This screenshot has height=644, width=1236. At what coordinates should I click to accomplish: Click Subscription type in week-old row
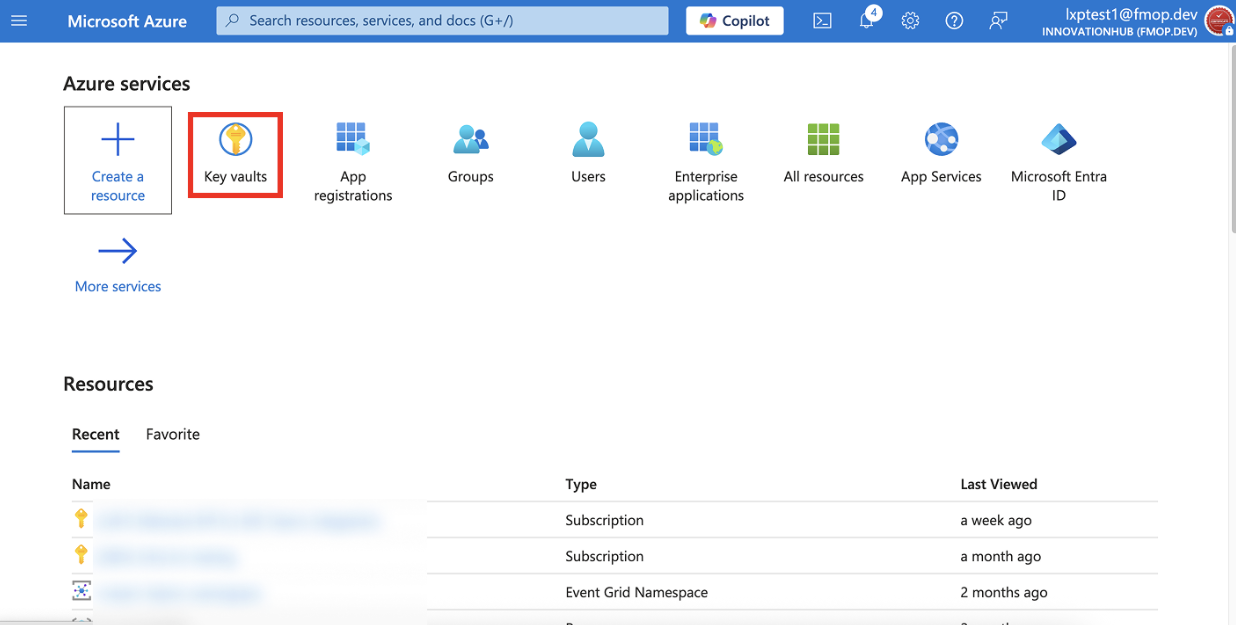click(604, 520)
